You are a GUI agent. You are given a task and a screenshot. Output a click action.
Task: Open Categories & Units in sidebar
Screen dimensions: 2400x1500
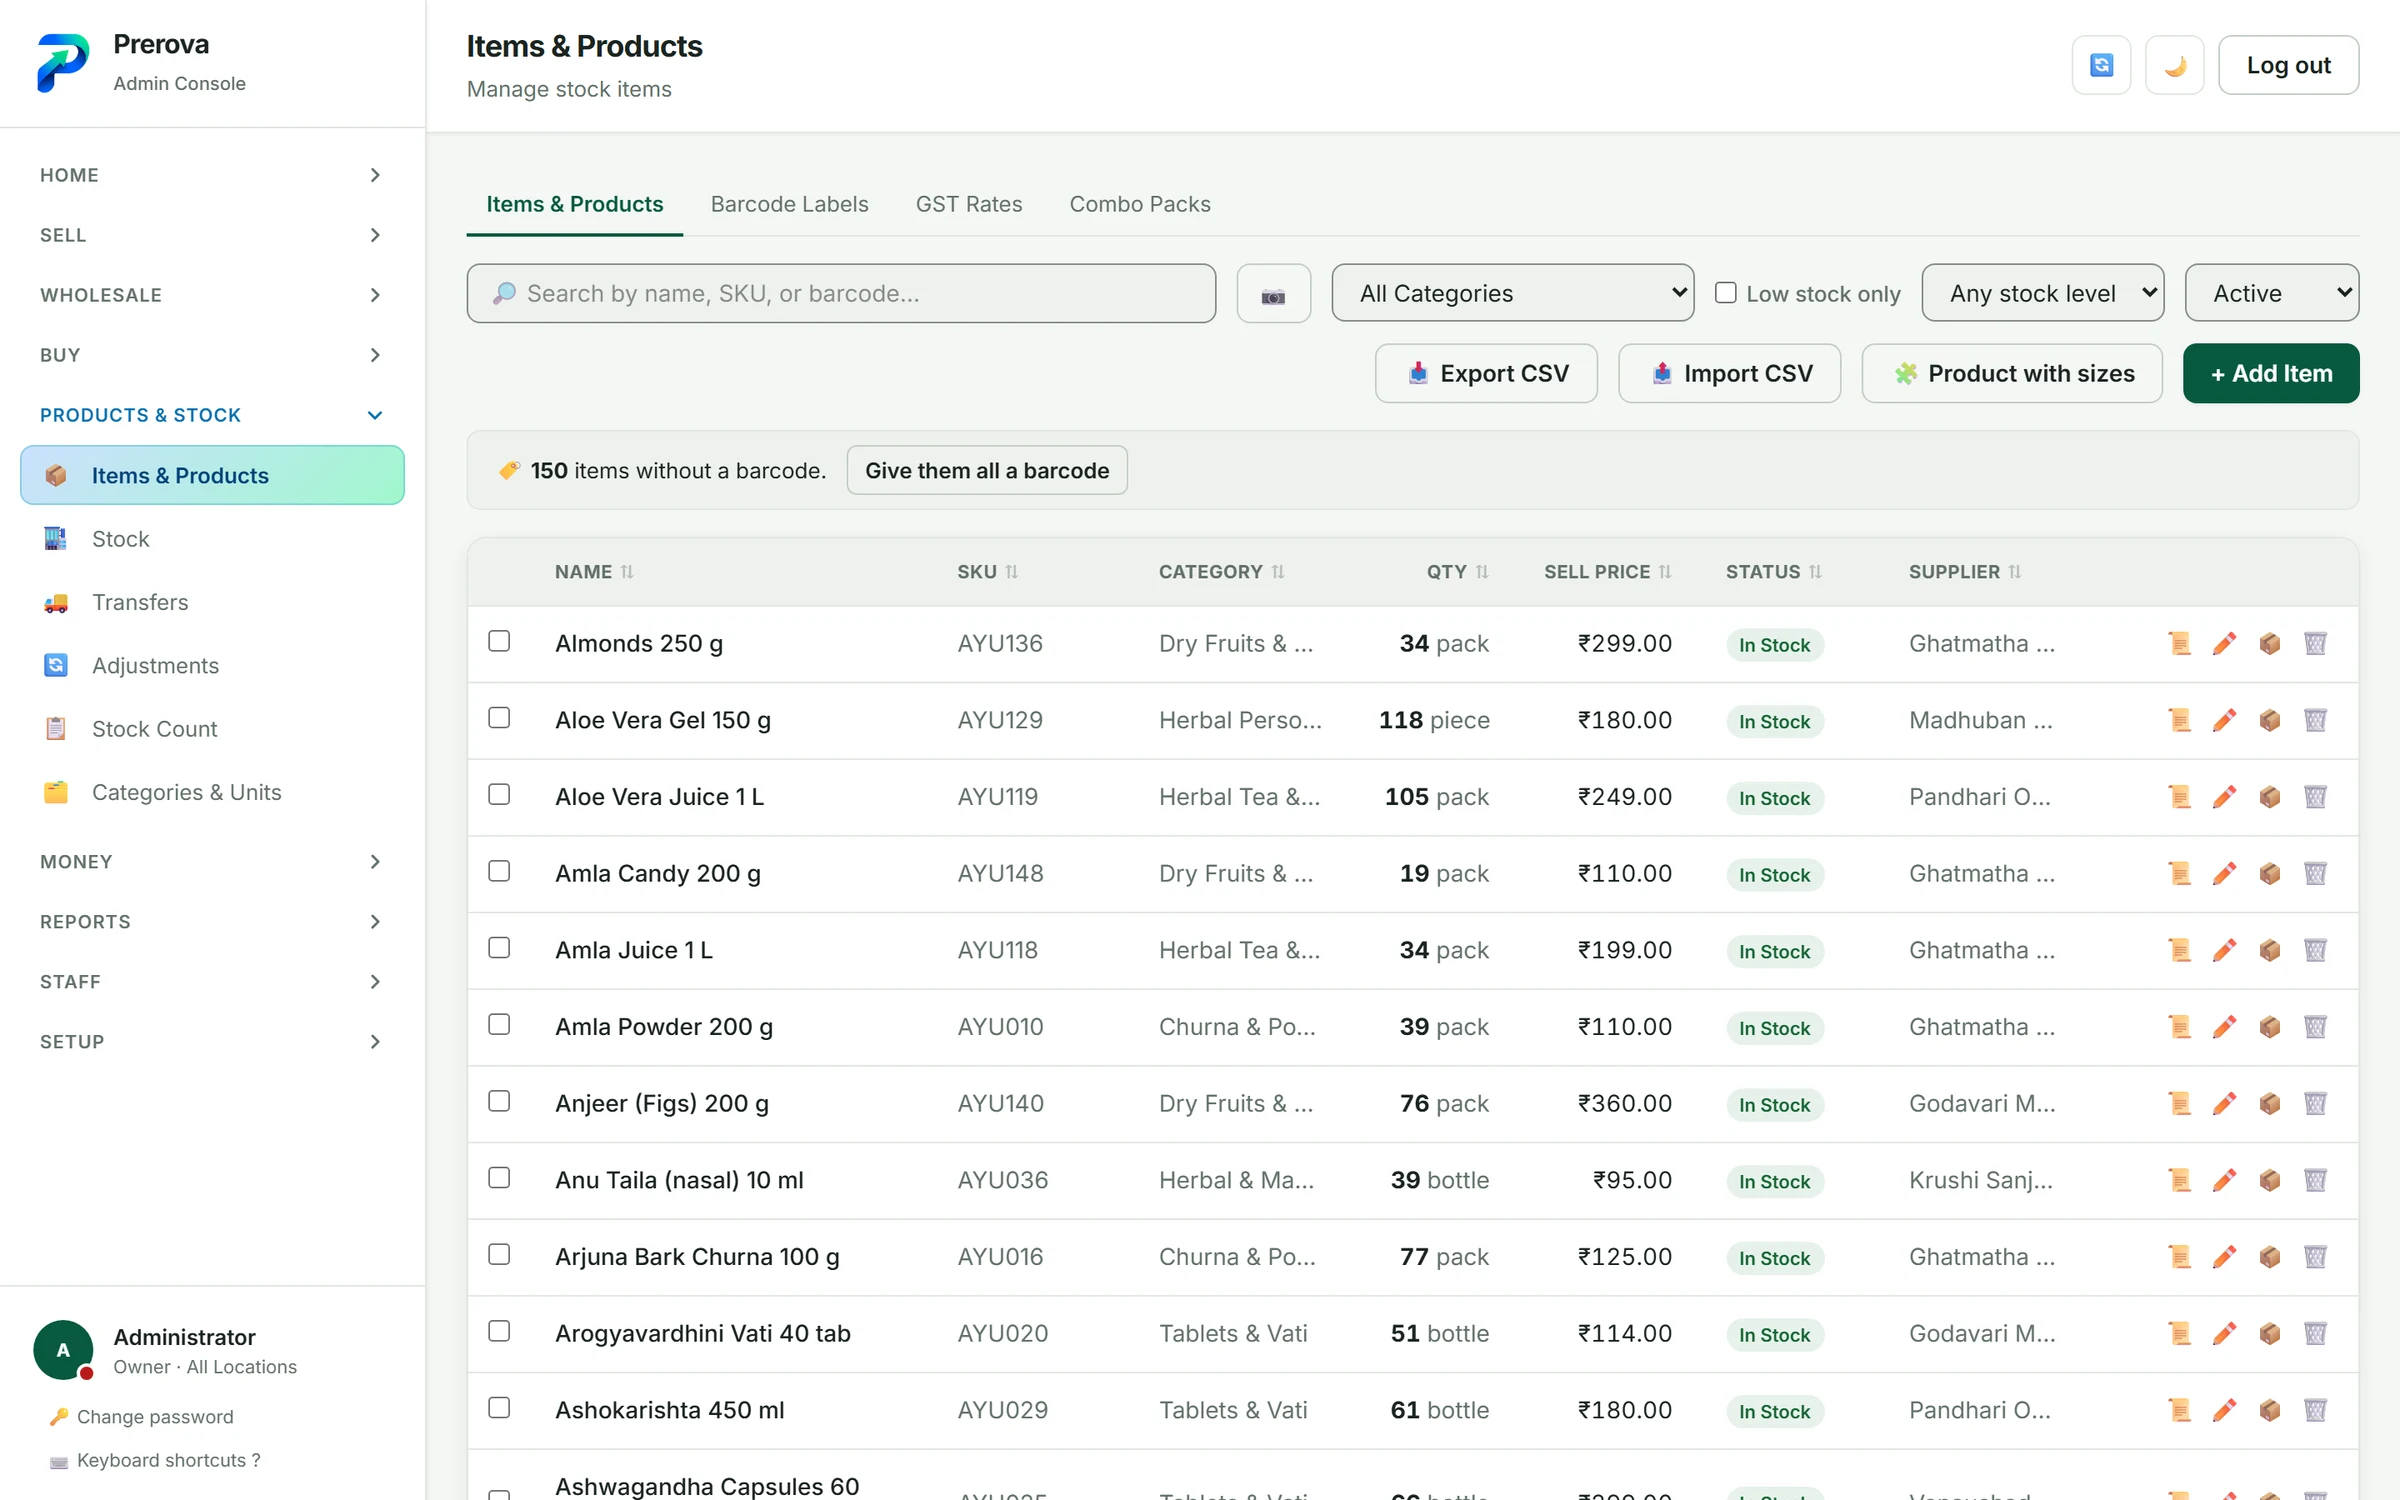click(212, 792)
